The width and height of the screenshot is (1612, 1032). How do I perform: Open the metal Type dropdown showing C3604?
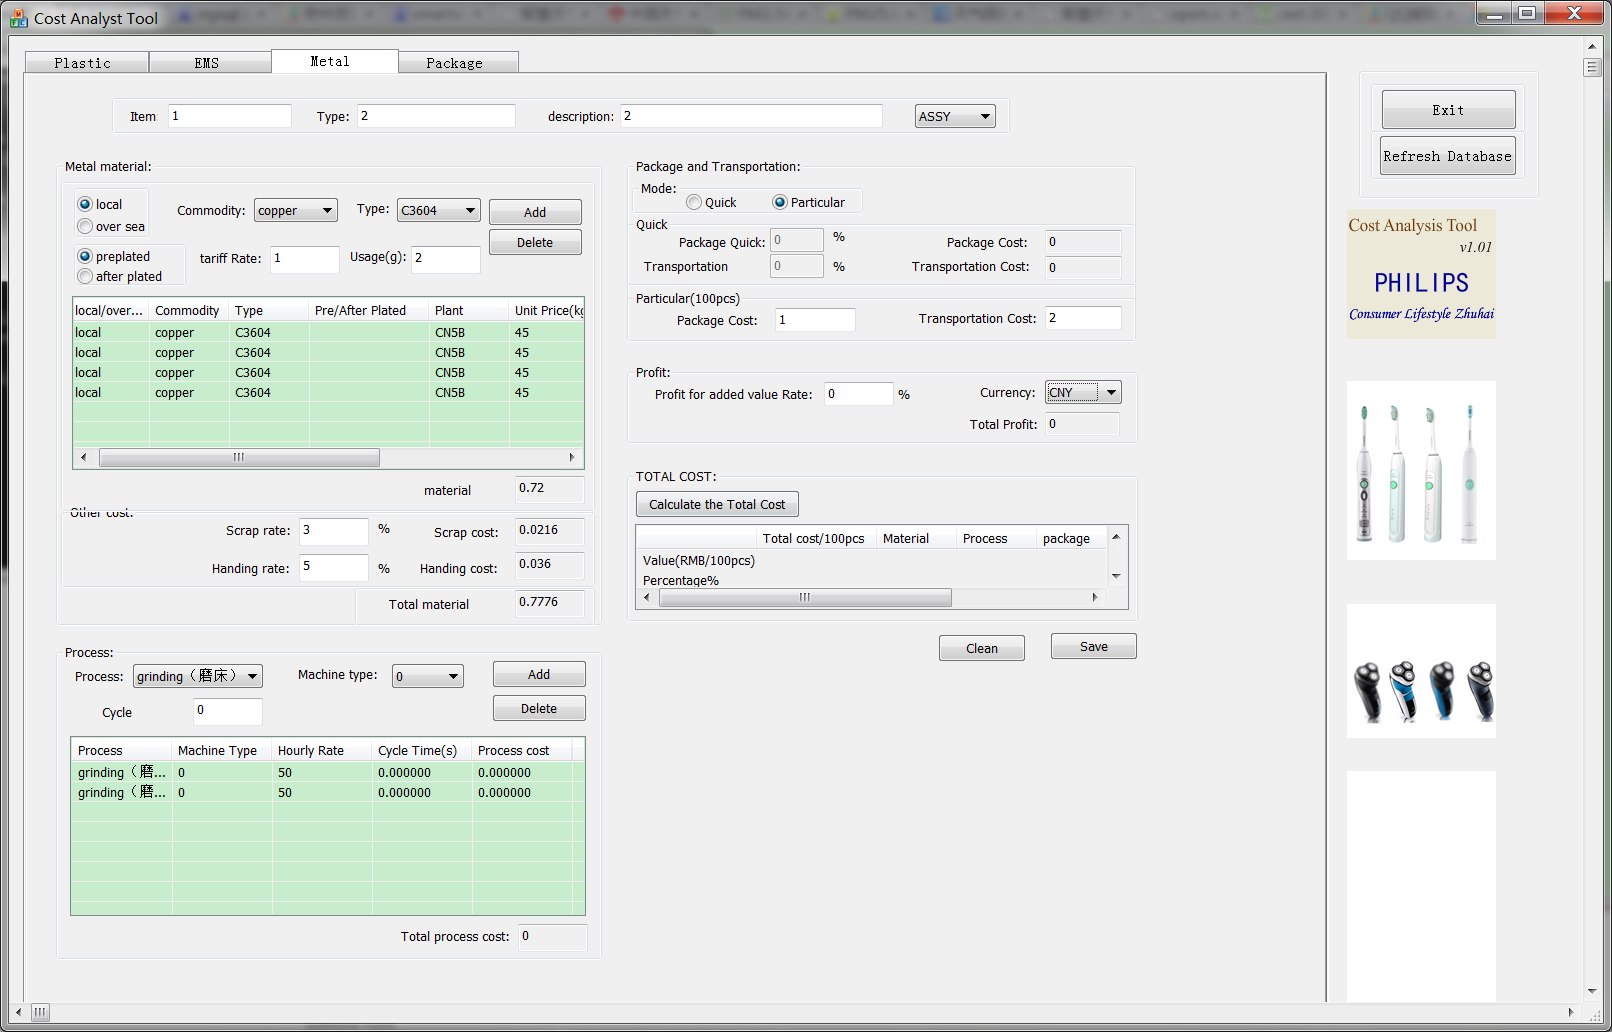[x=439, y=210]
